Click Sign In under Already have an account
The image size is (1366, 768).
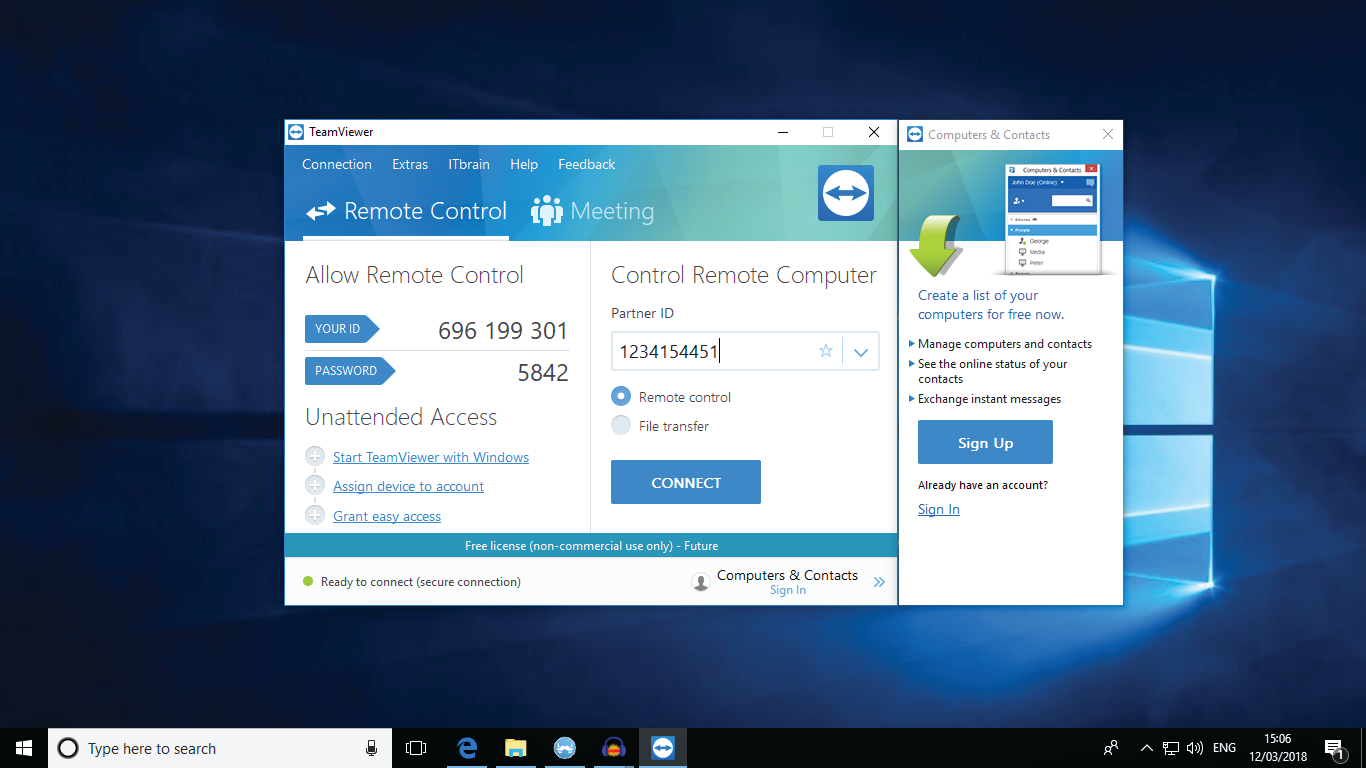pos(939,509)
